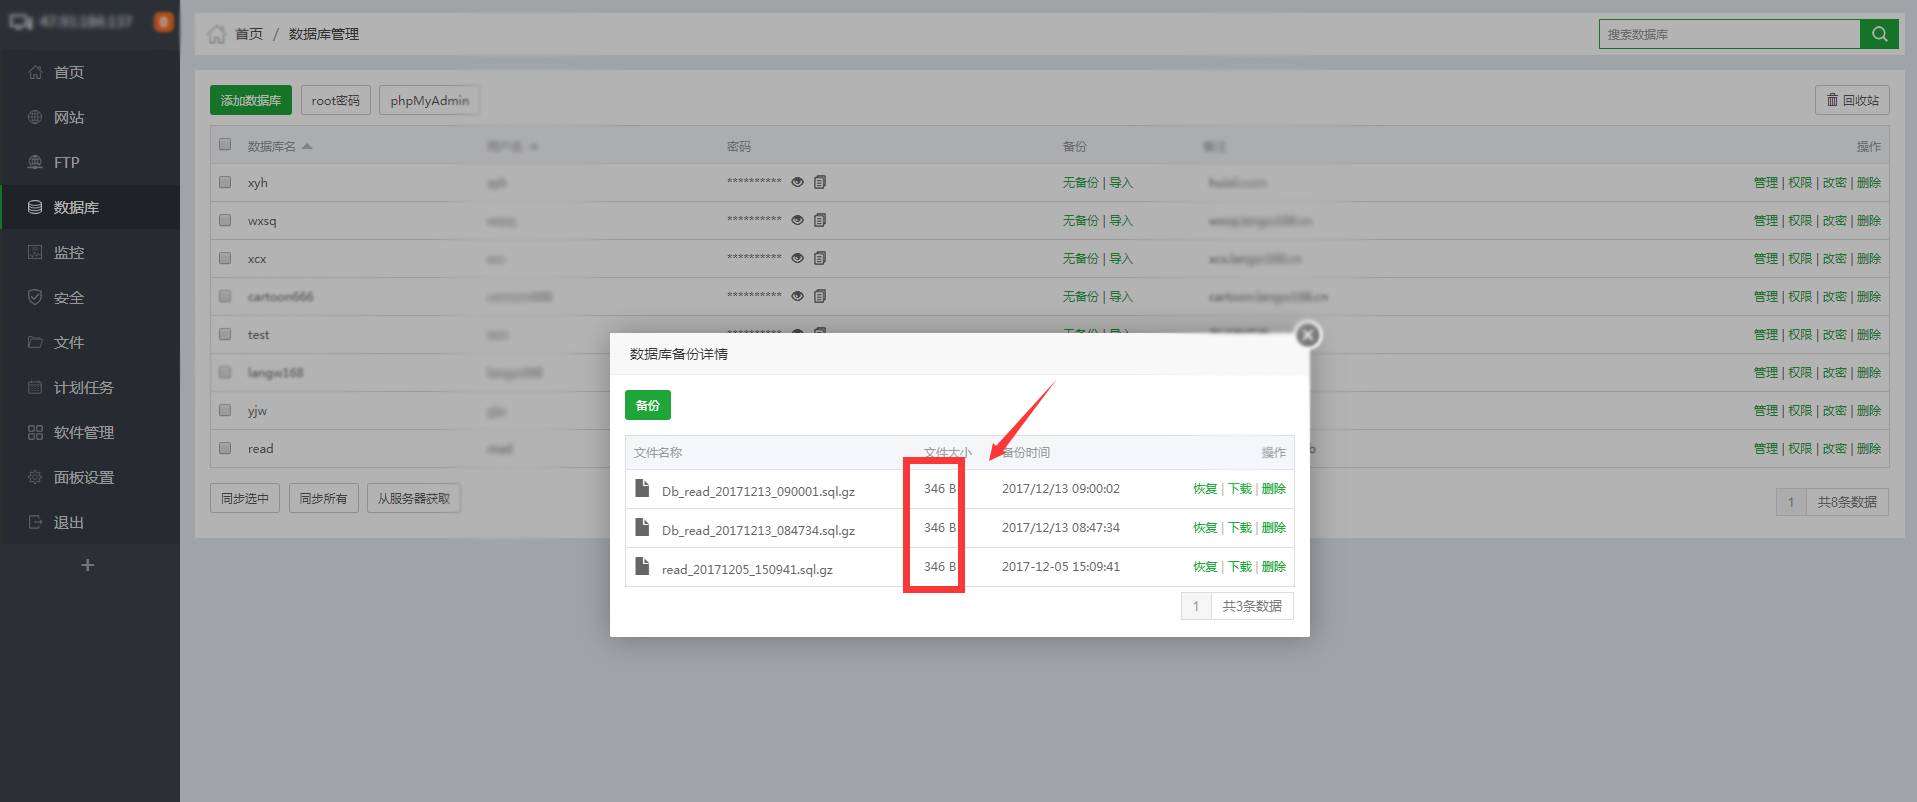This screenshot has height=802, width=1917.
Task: Restore the Db_read_20171213_084734 backup
Action: [1204, 528]
